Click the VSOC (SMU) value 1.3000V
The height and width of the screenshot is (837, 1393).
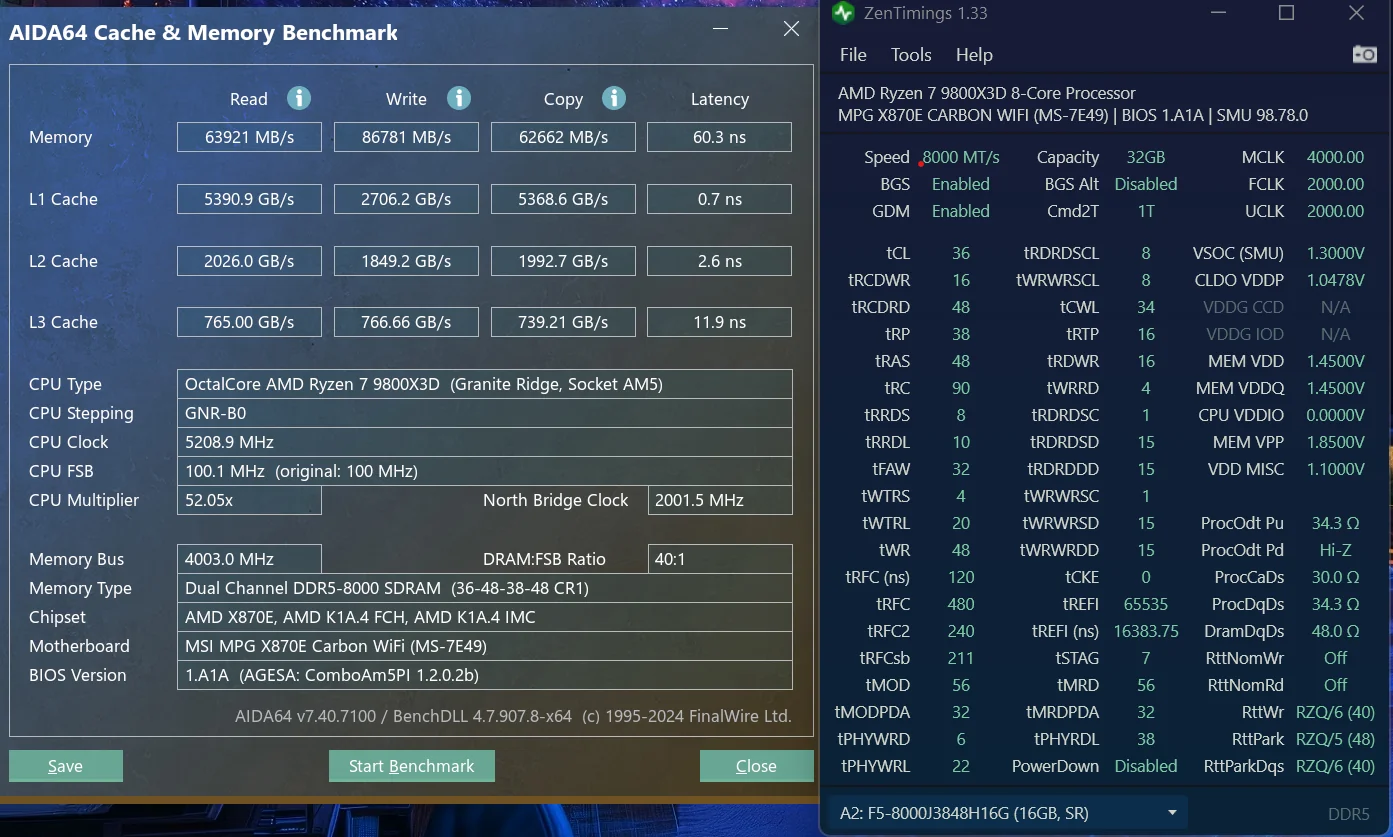pos(1335,253)
